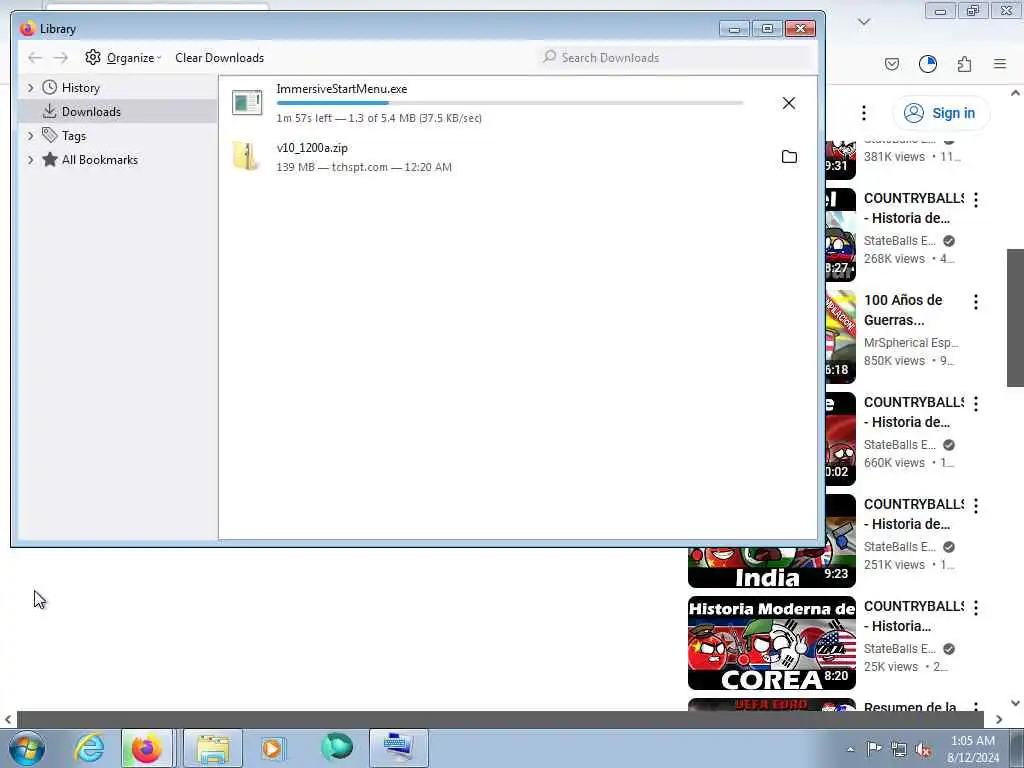
Task: Open containing folder for v10_1200a.zip
Action: [x=789, y=157]
